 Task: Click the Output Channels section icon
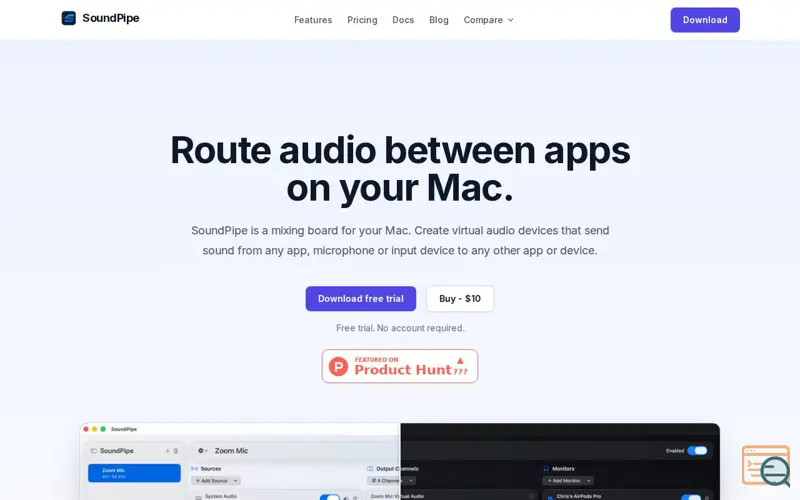[370, 468]
